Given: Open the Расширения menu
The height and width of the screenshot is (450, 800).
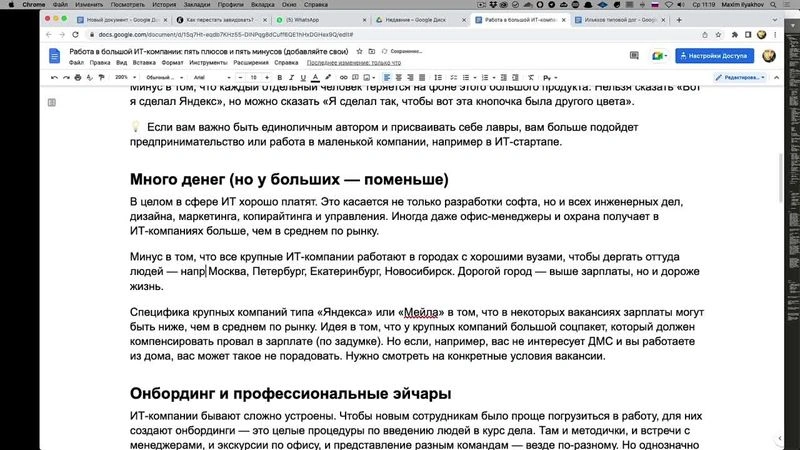Looking at the screenshot, I should point(251,63).
